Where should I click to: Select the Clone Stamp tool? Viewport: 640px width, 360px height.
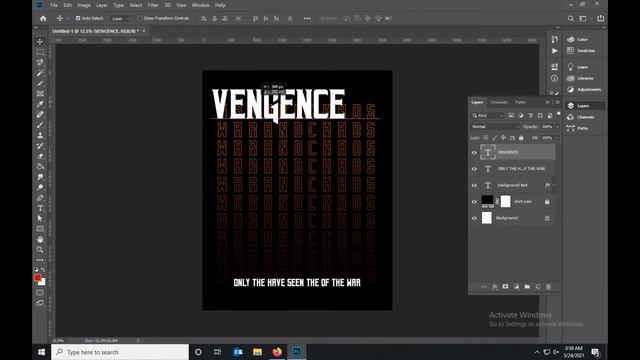click(x=40, y=136)
